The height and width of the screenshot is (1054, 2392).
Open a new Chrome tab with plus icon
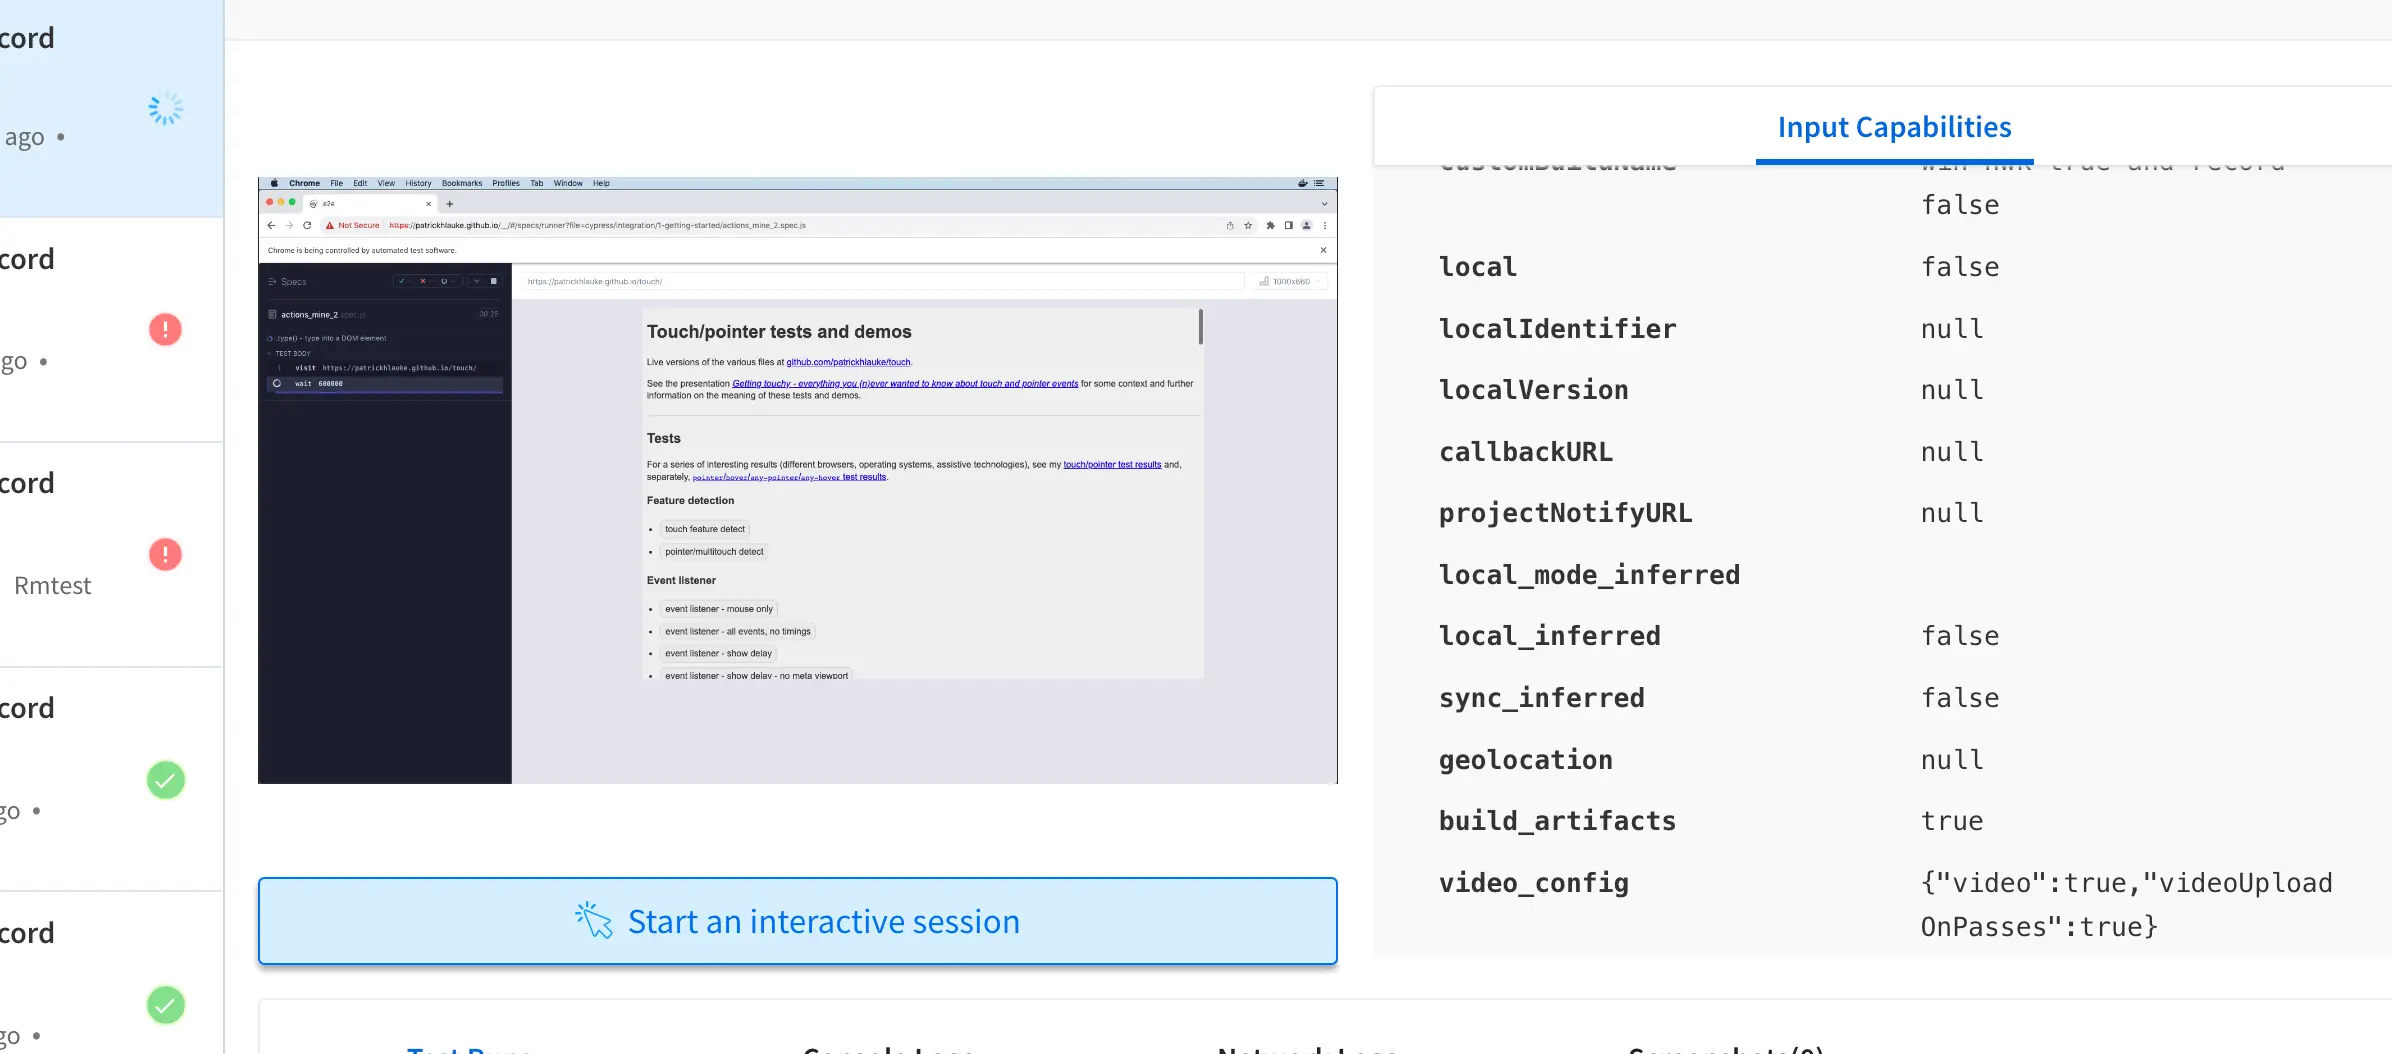(450, 204)
